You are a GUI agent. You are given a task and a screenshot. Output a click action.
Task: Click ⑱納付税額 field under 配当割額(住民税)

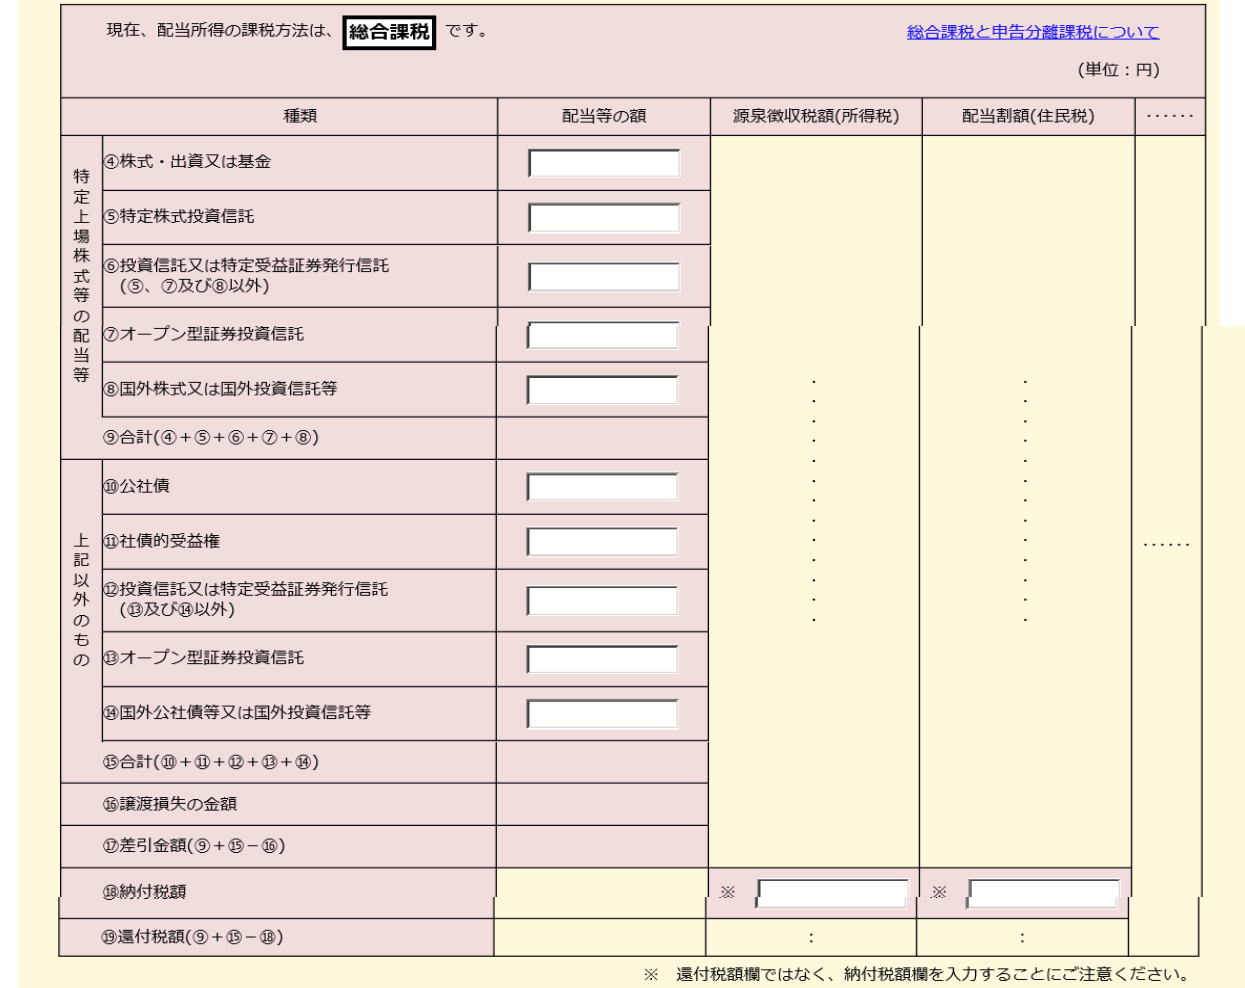click(1043, 893)
